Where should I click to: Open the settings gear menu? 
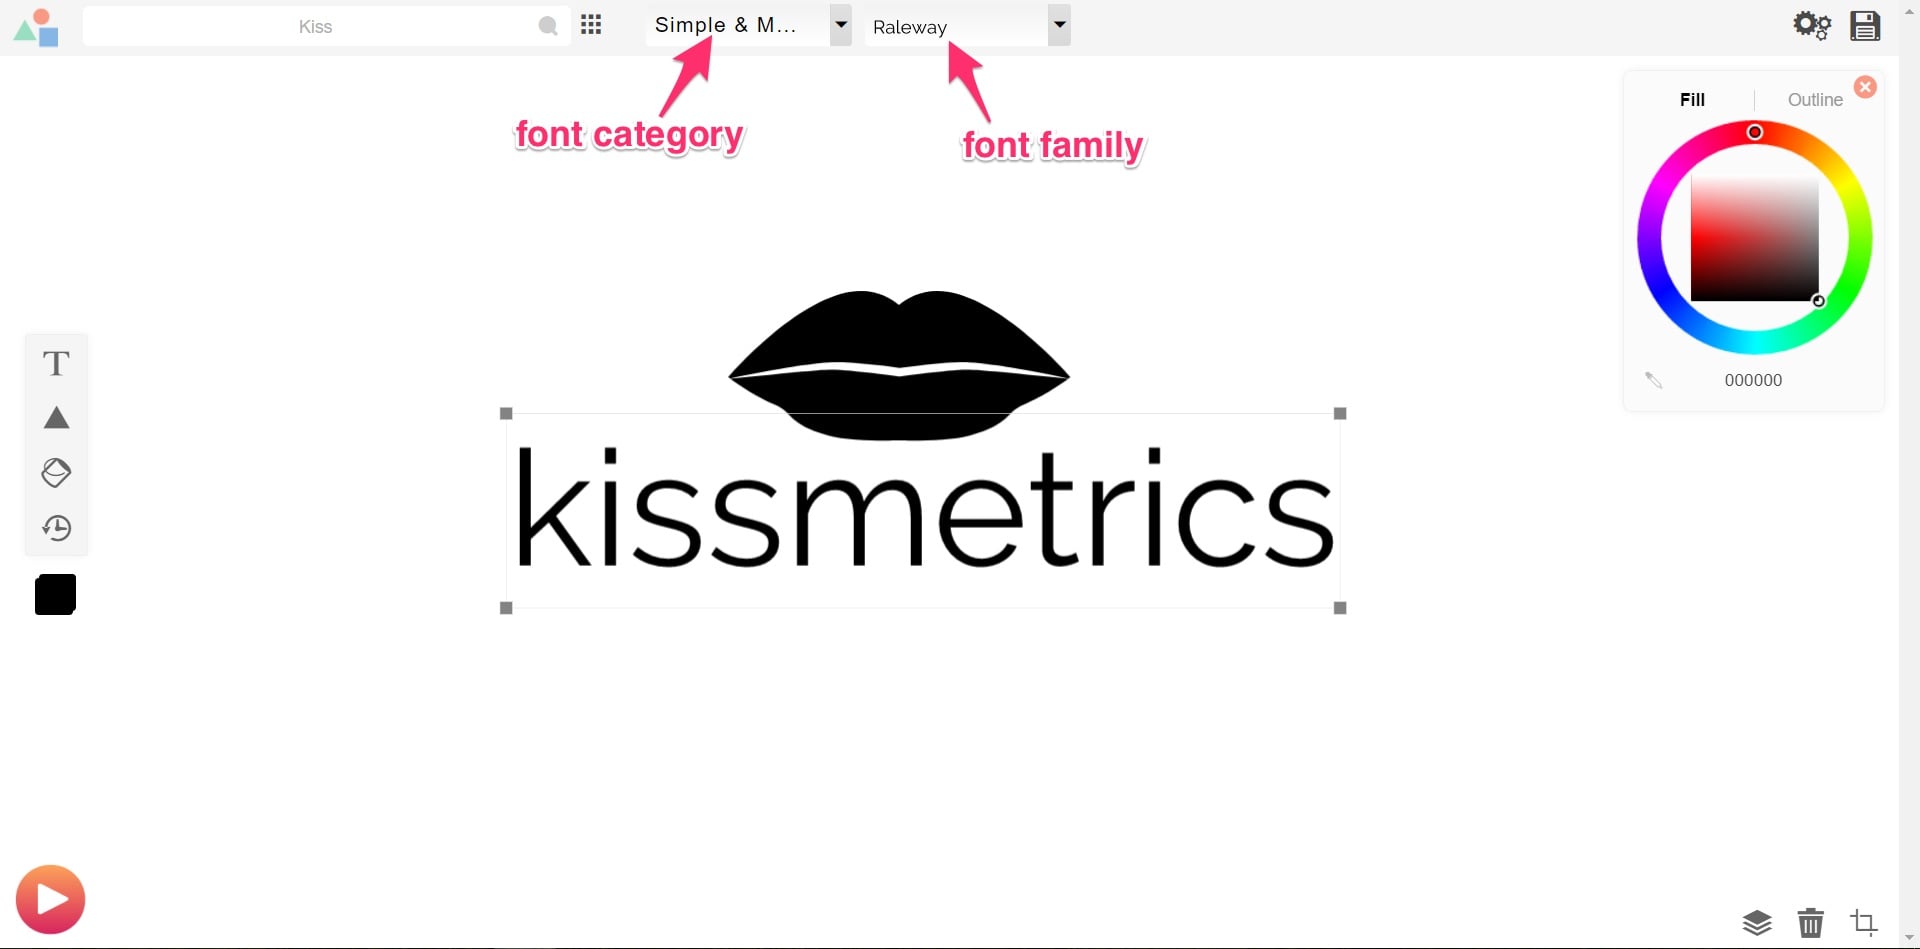tap(1812, 25)
